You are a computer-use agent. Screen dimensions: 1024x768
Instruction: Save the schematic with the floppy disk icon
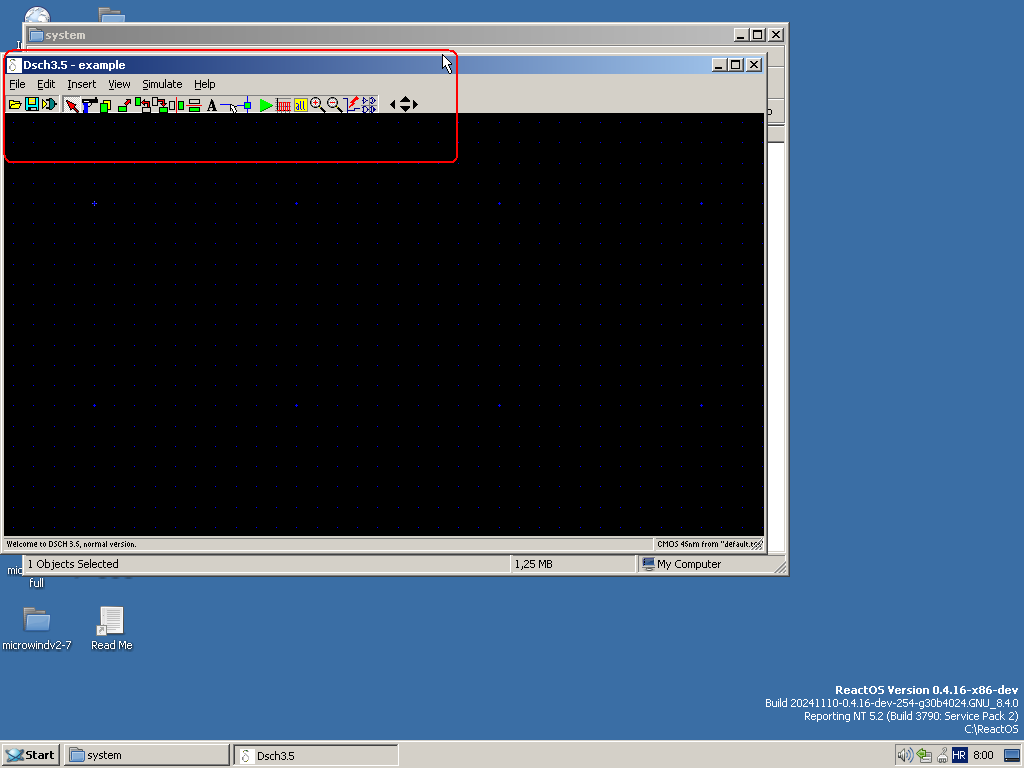tap(32, 104)
